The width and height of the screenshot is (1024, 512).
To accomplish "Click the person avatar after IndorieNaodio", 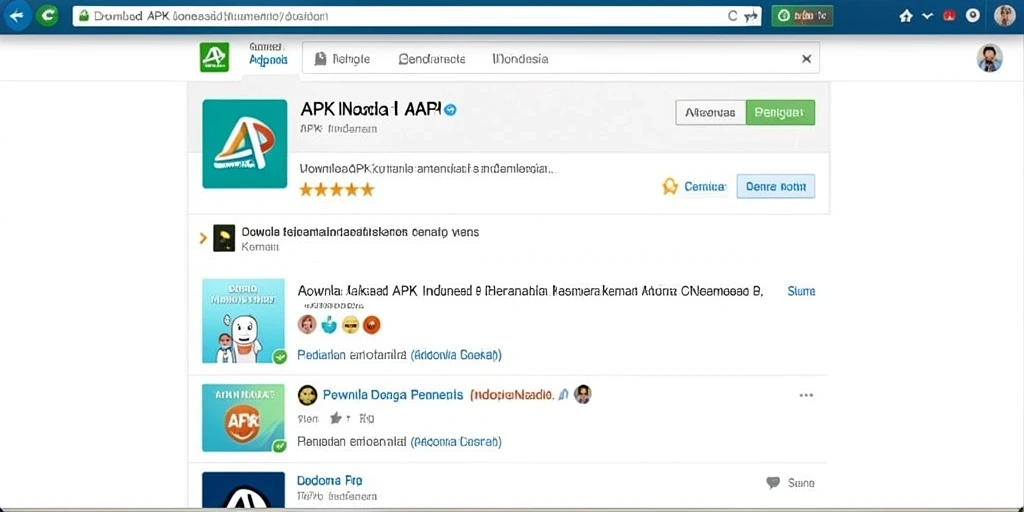I will coord(583,394).
